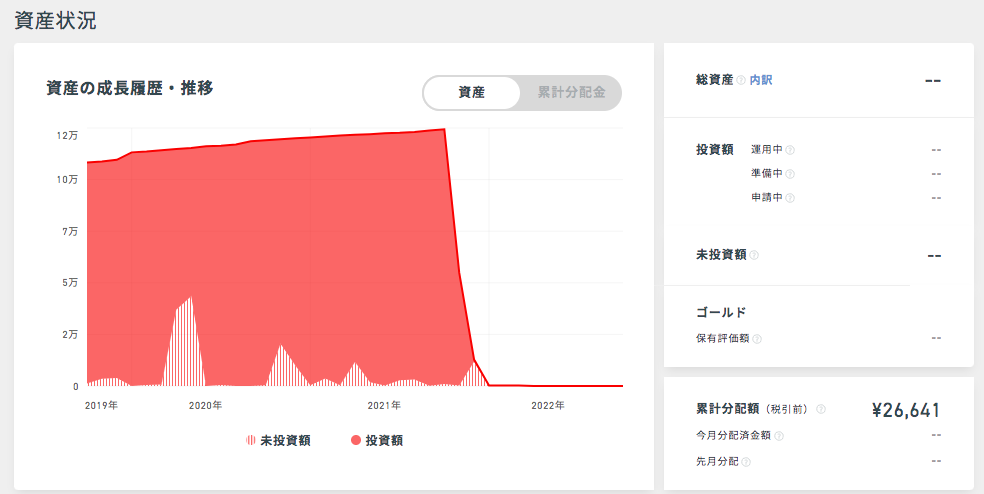This screenshot has height=494, width=984.
Task: Toggle 投資額 legend entry in chart
Action: pyautogui.click(x=377, y=441)
